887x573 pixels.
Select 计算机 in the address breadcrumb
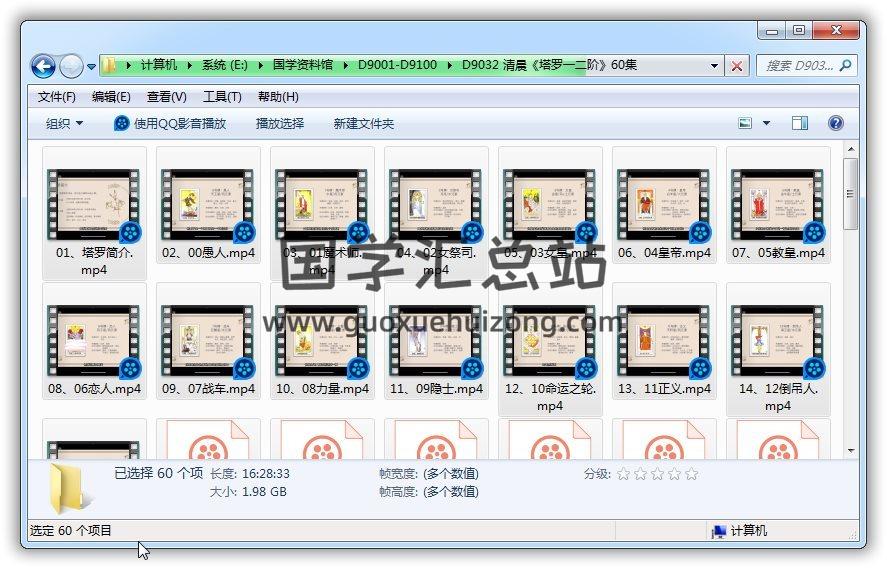159,65
